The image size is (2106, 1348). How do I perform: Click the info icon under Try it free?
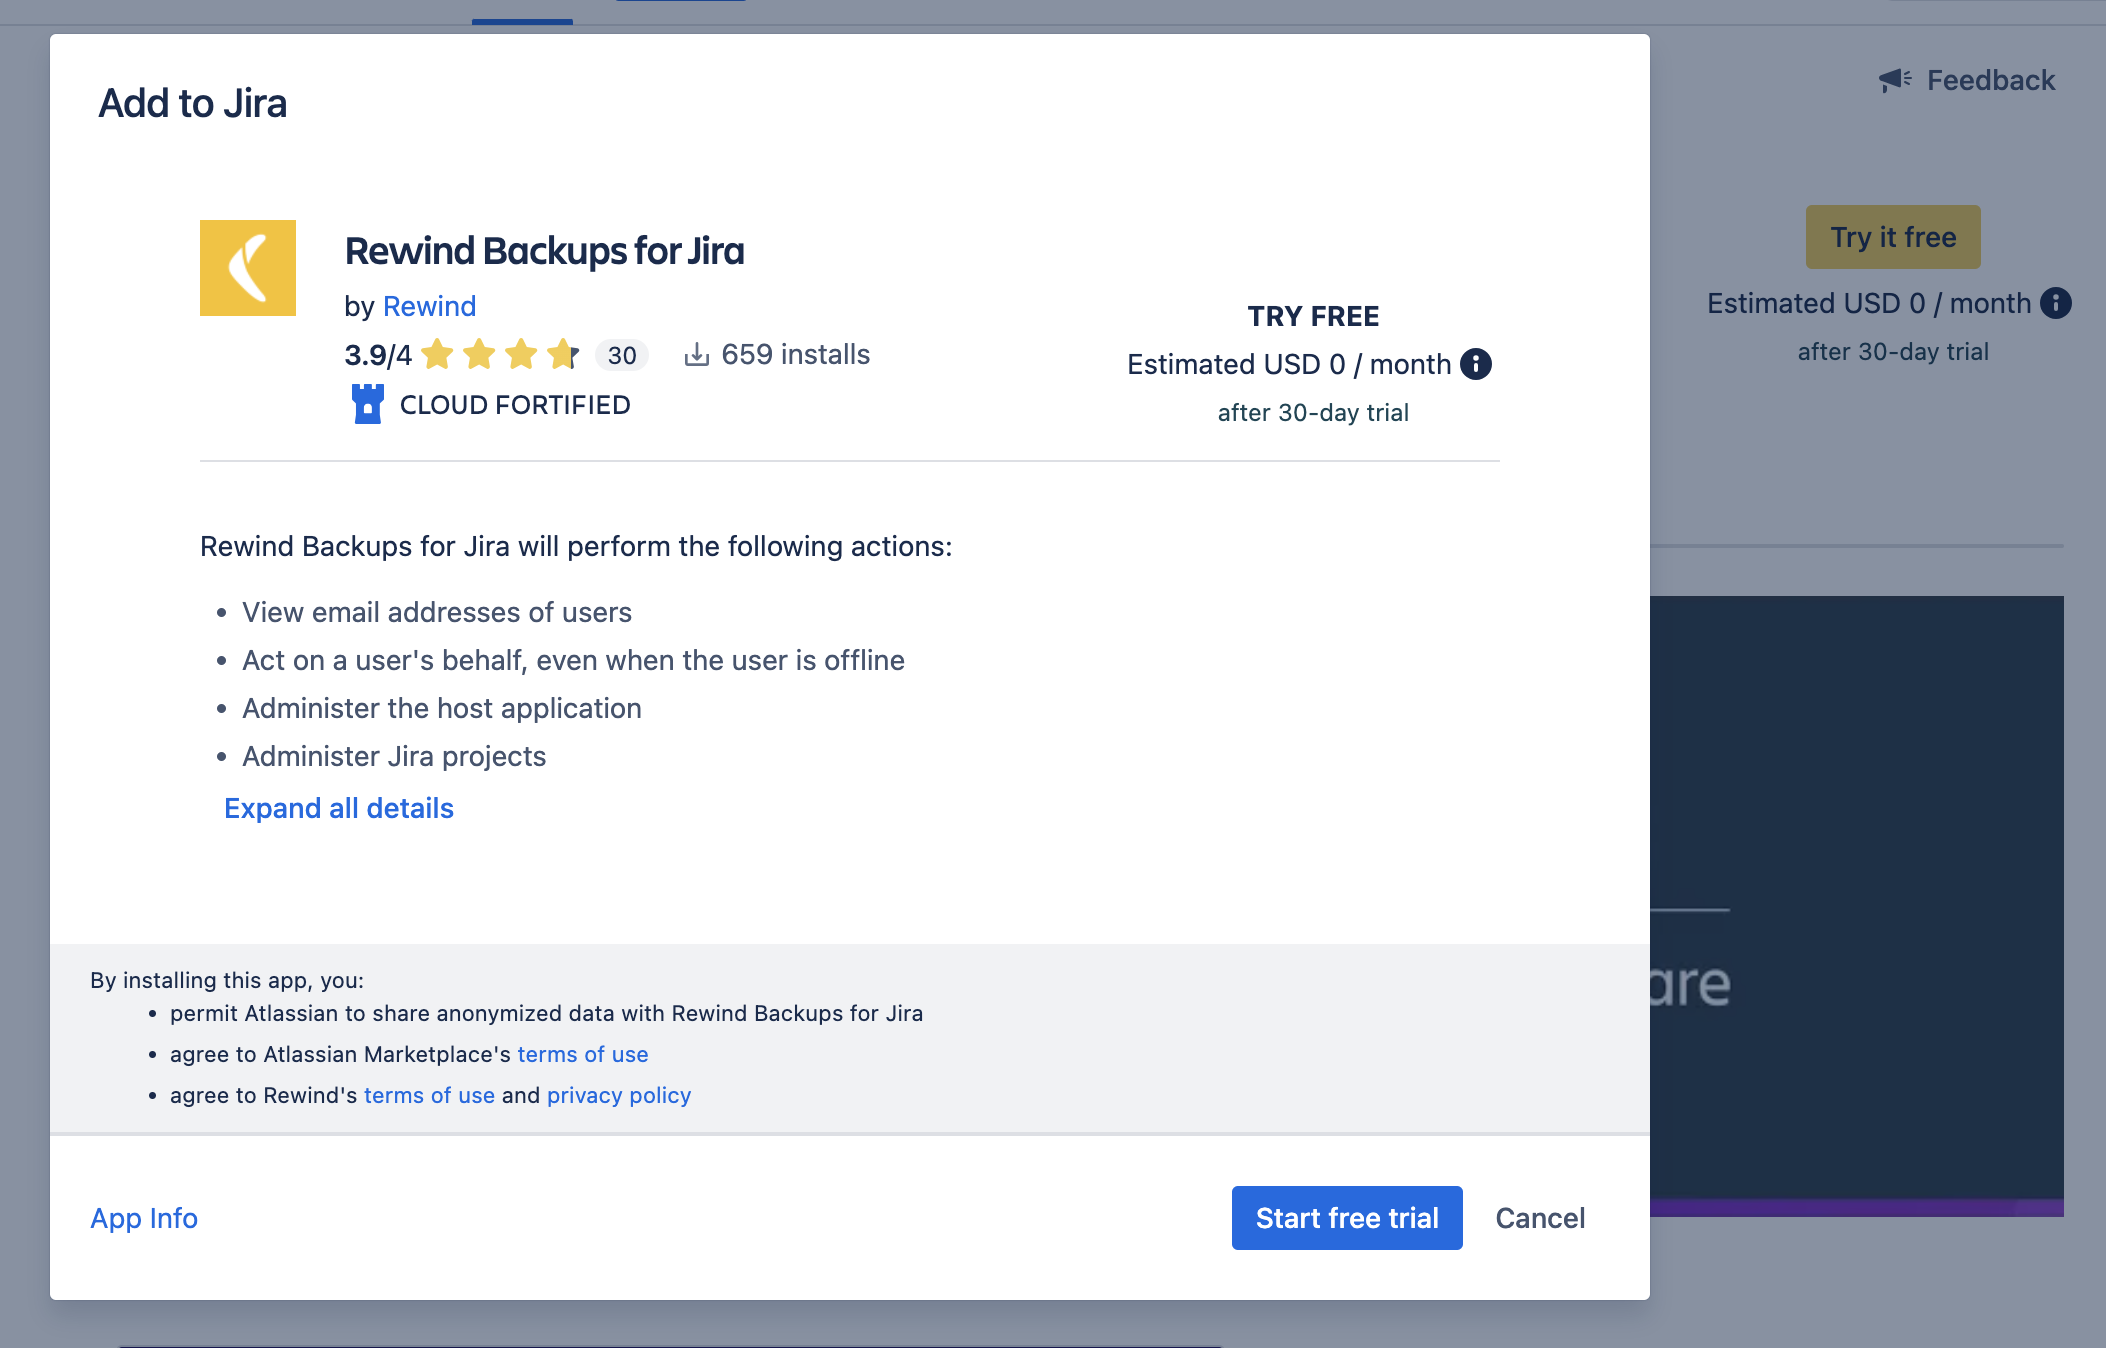2058,303
